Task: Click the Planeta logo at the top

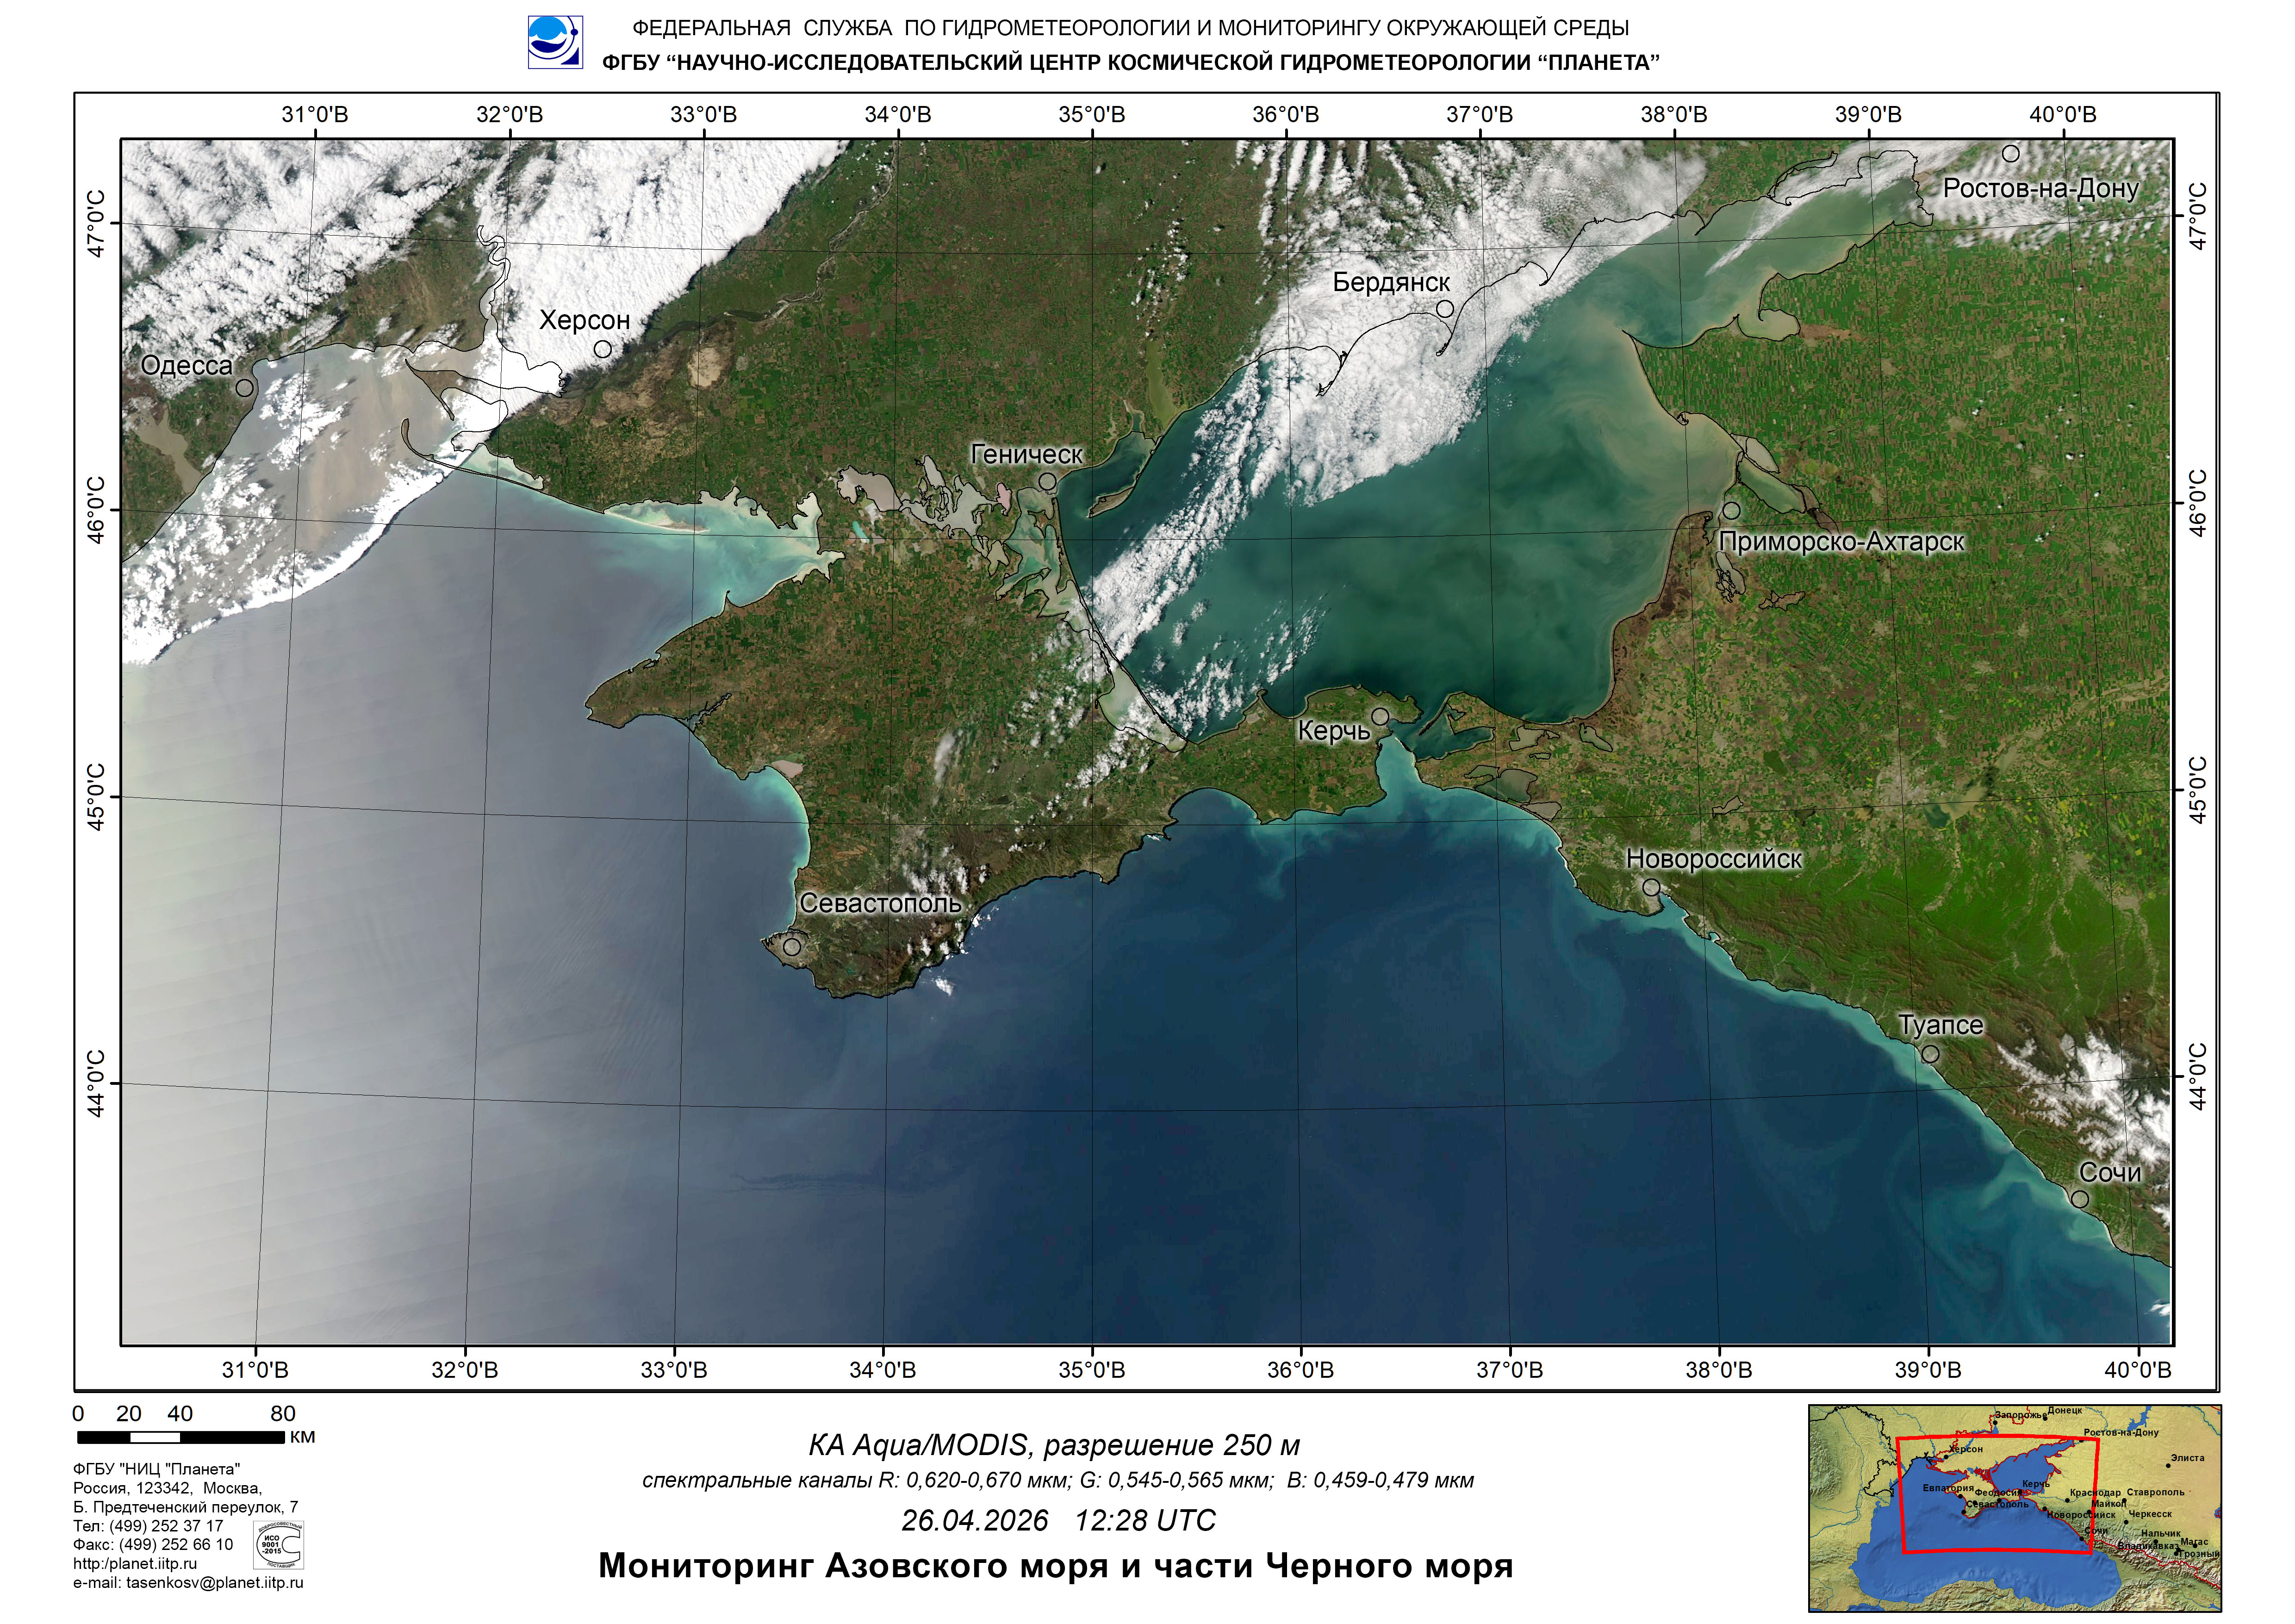Action: coord(555,42)
